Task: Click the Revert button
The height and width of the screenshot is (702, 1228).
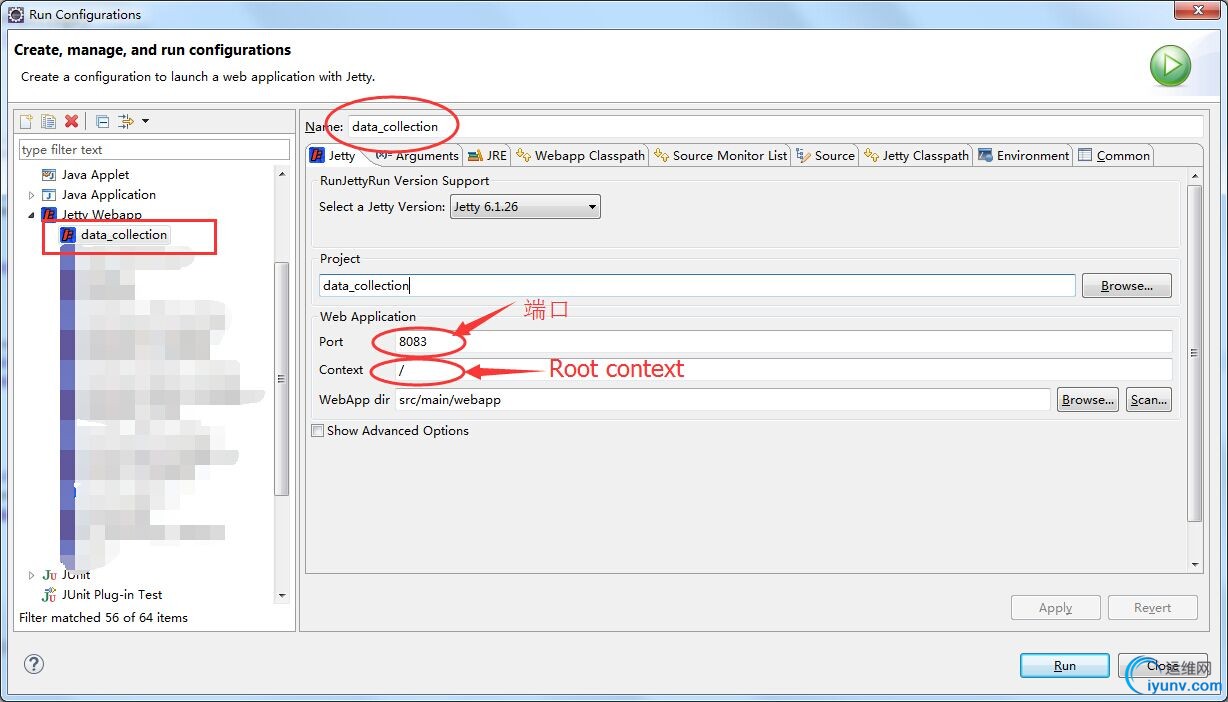Action: [x=1152, y=608]
